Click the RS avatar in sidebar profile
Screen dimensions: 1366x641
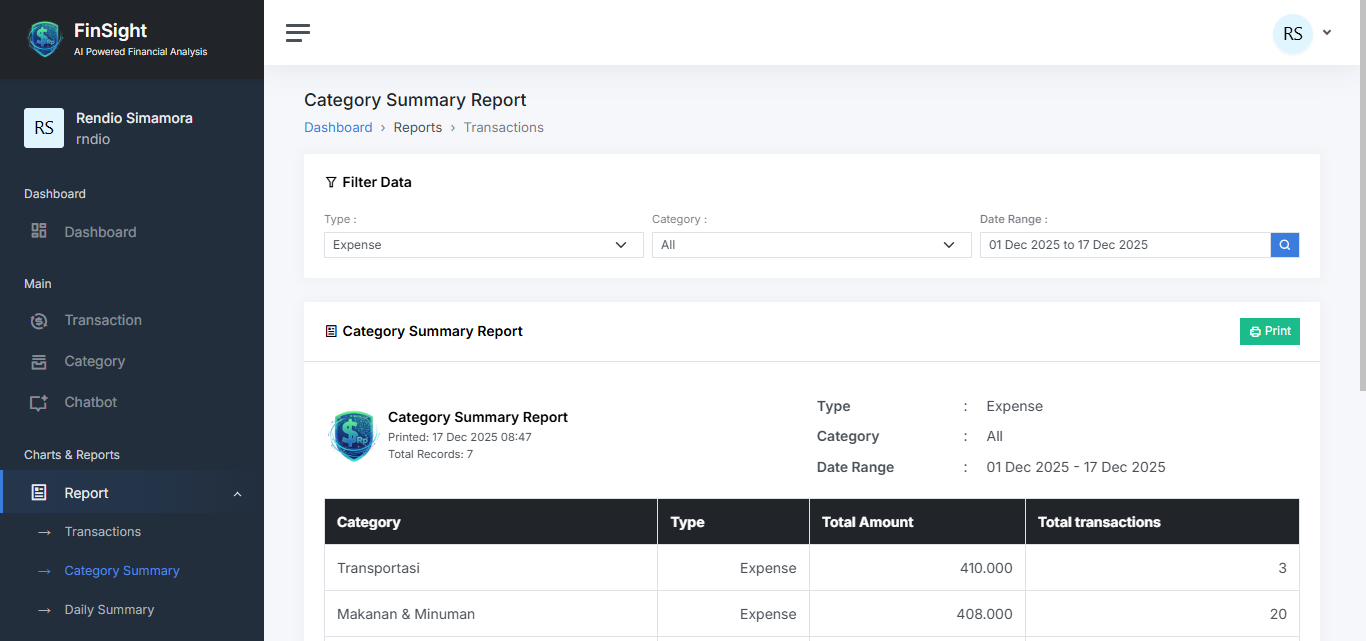(x=44, y=128)
